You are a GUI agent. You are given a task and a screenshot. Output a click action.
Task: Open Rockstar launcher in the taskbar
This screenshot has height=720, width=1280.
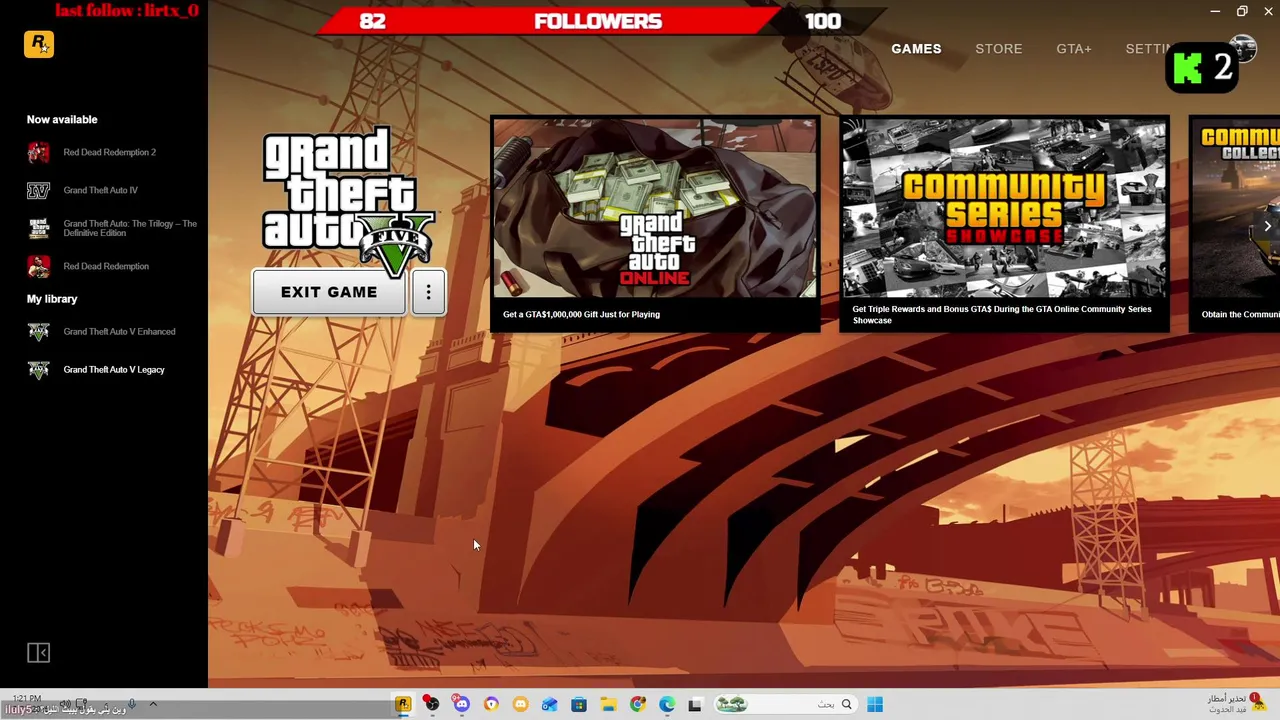403,704
